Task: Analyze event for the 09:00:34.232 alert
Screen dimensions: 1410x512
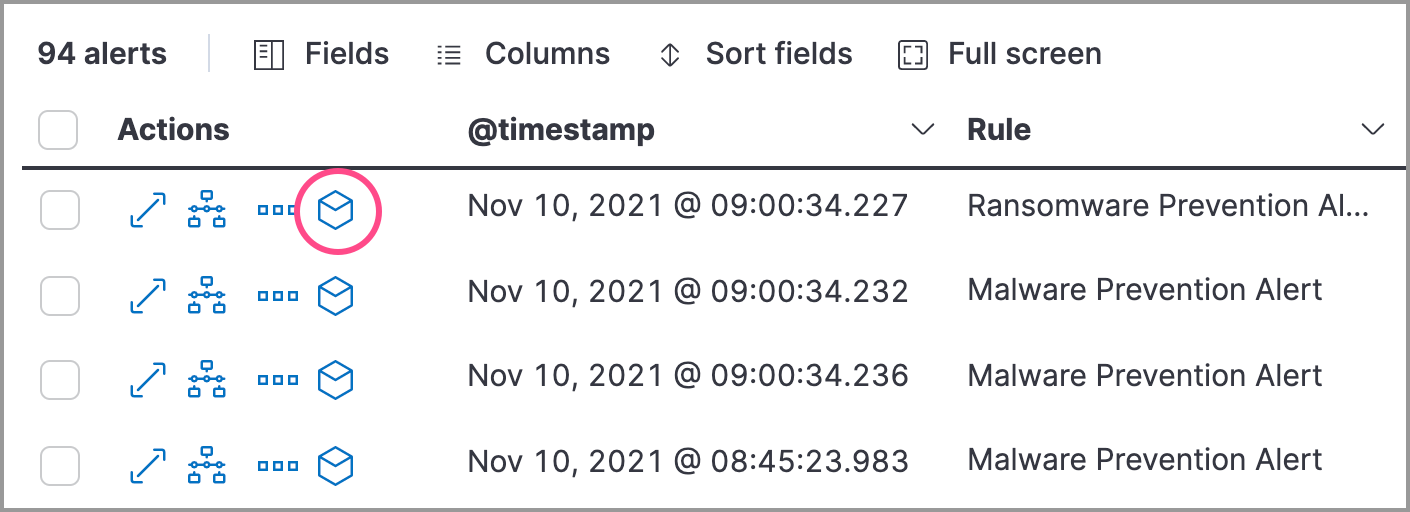Action: point(207,296)
